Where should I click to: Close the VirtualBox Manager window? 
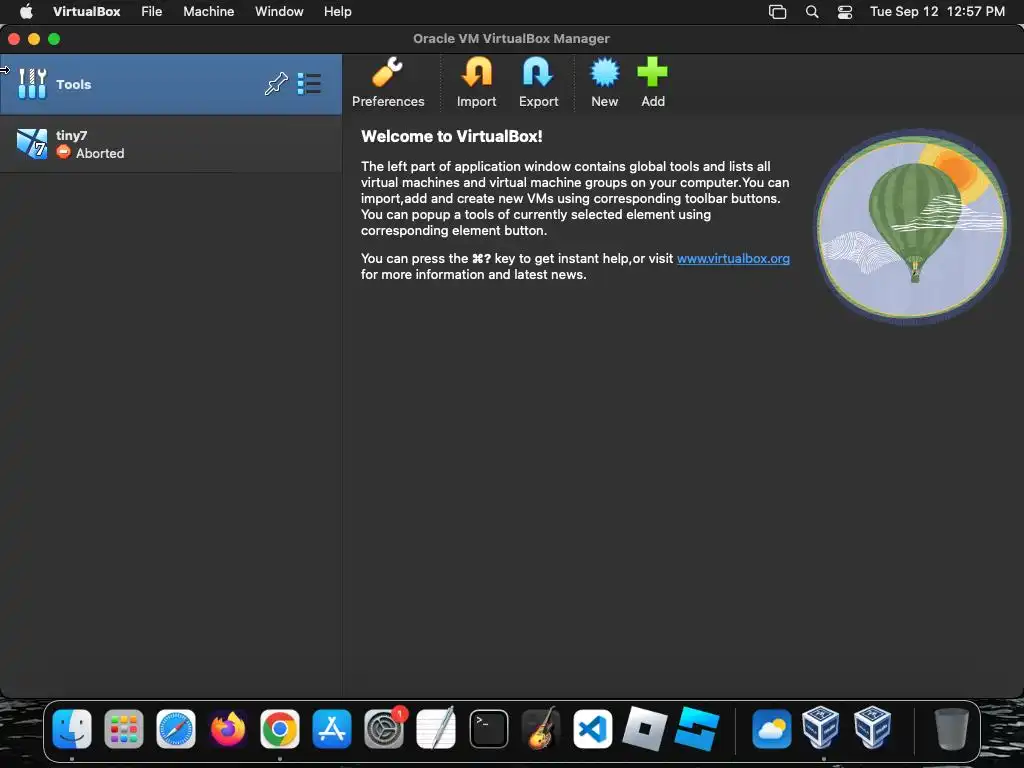14,39
